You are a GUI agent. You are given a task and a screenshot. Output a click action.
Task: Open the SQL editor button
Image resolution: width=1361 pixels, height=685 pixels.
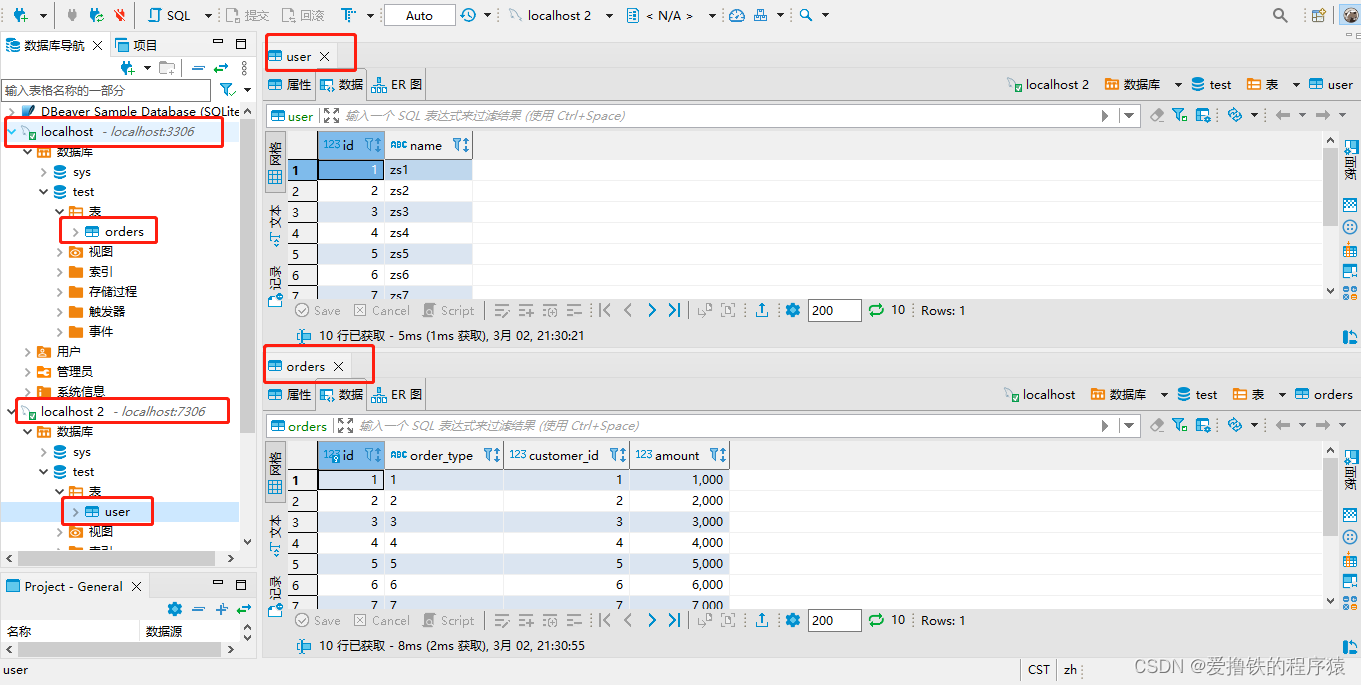[x=170, y=15]
